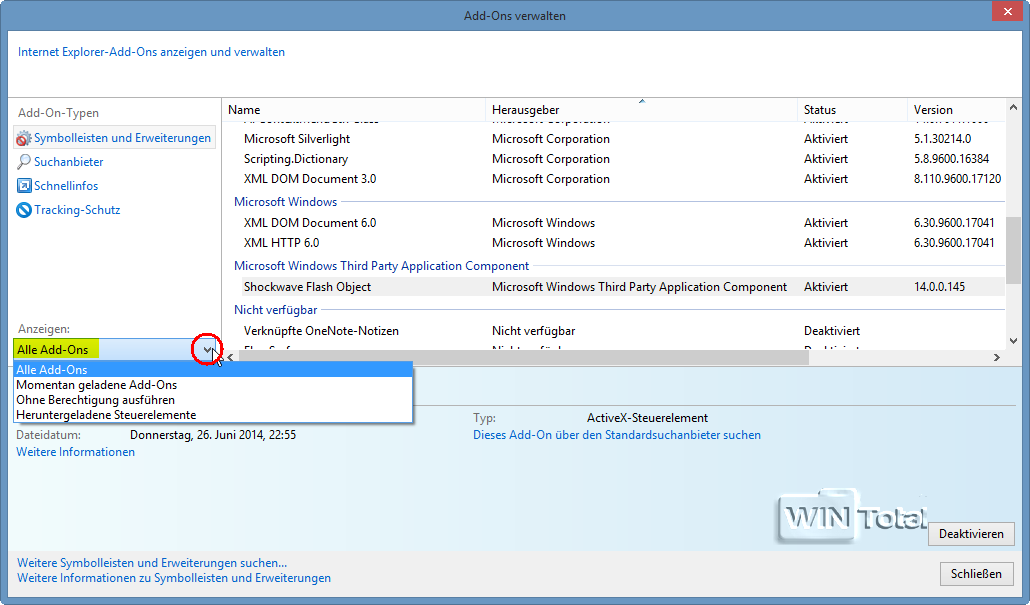
Task: Click the add-on list vertical scroll thumb
Action: (1013, 251)
